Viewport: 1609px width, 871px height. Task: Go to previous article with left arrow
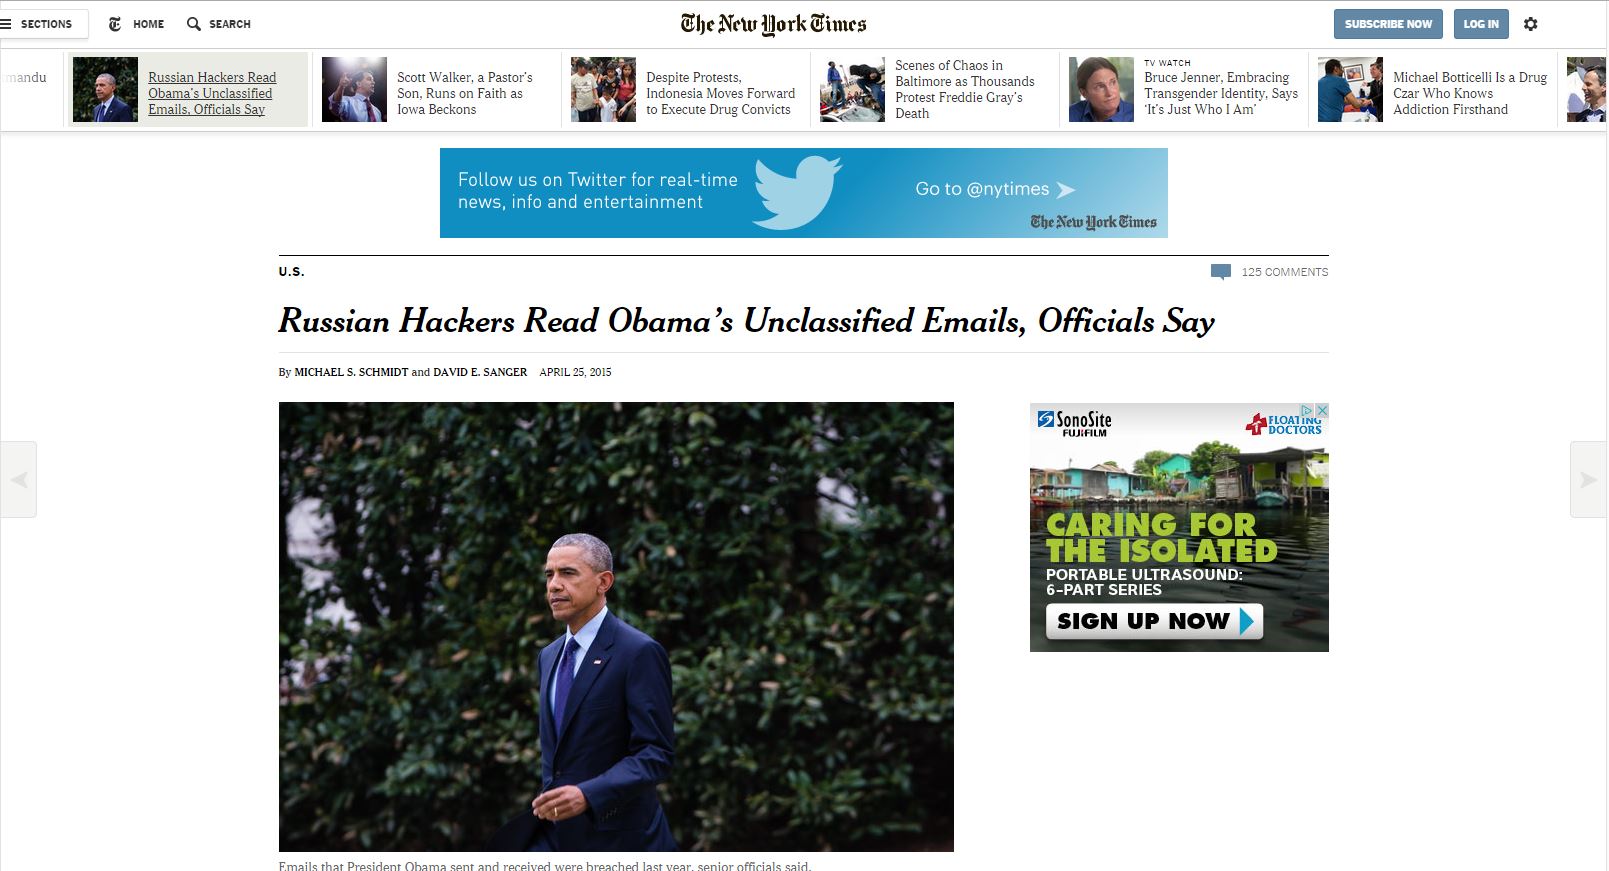point(18,479)
